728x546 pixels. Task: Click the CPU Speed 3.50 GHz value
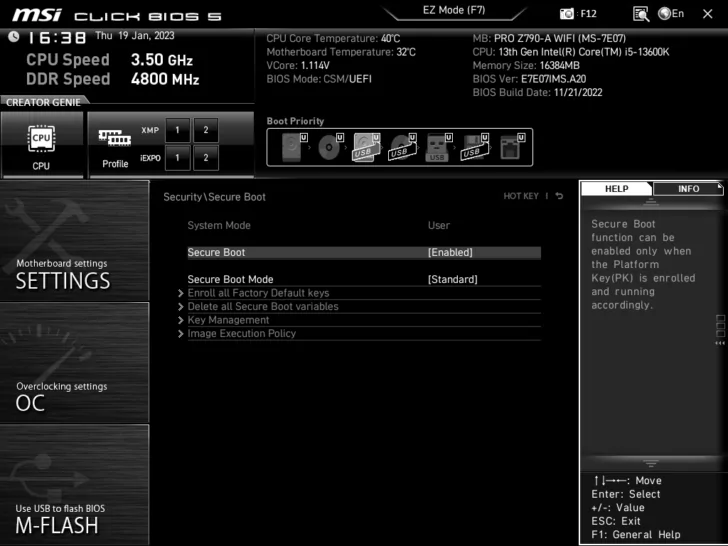coord(162,60)
